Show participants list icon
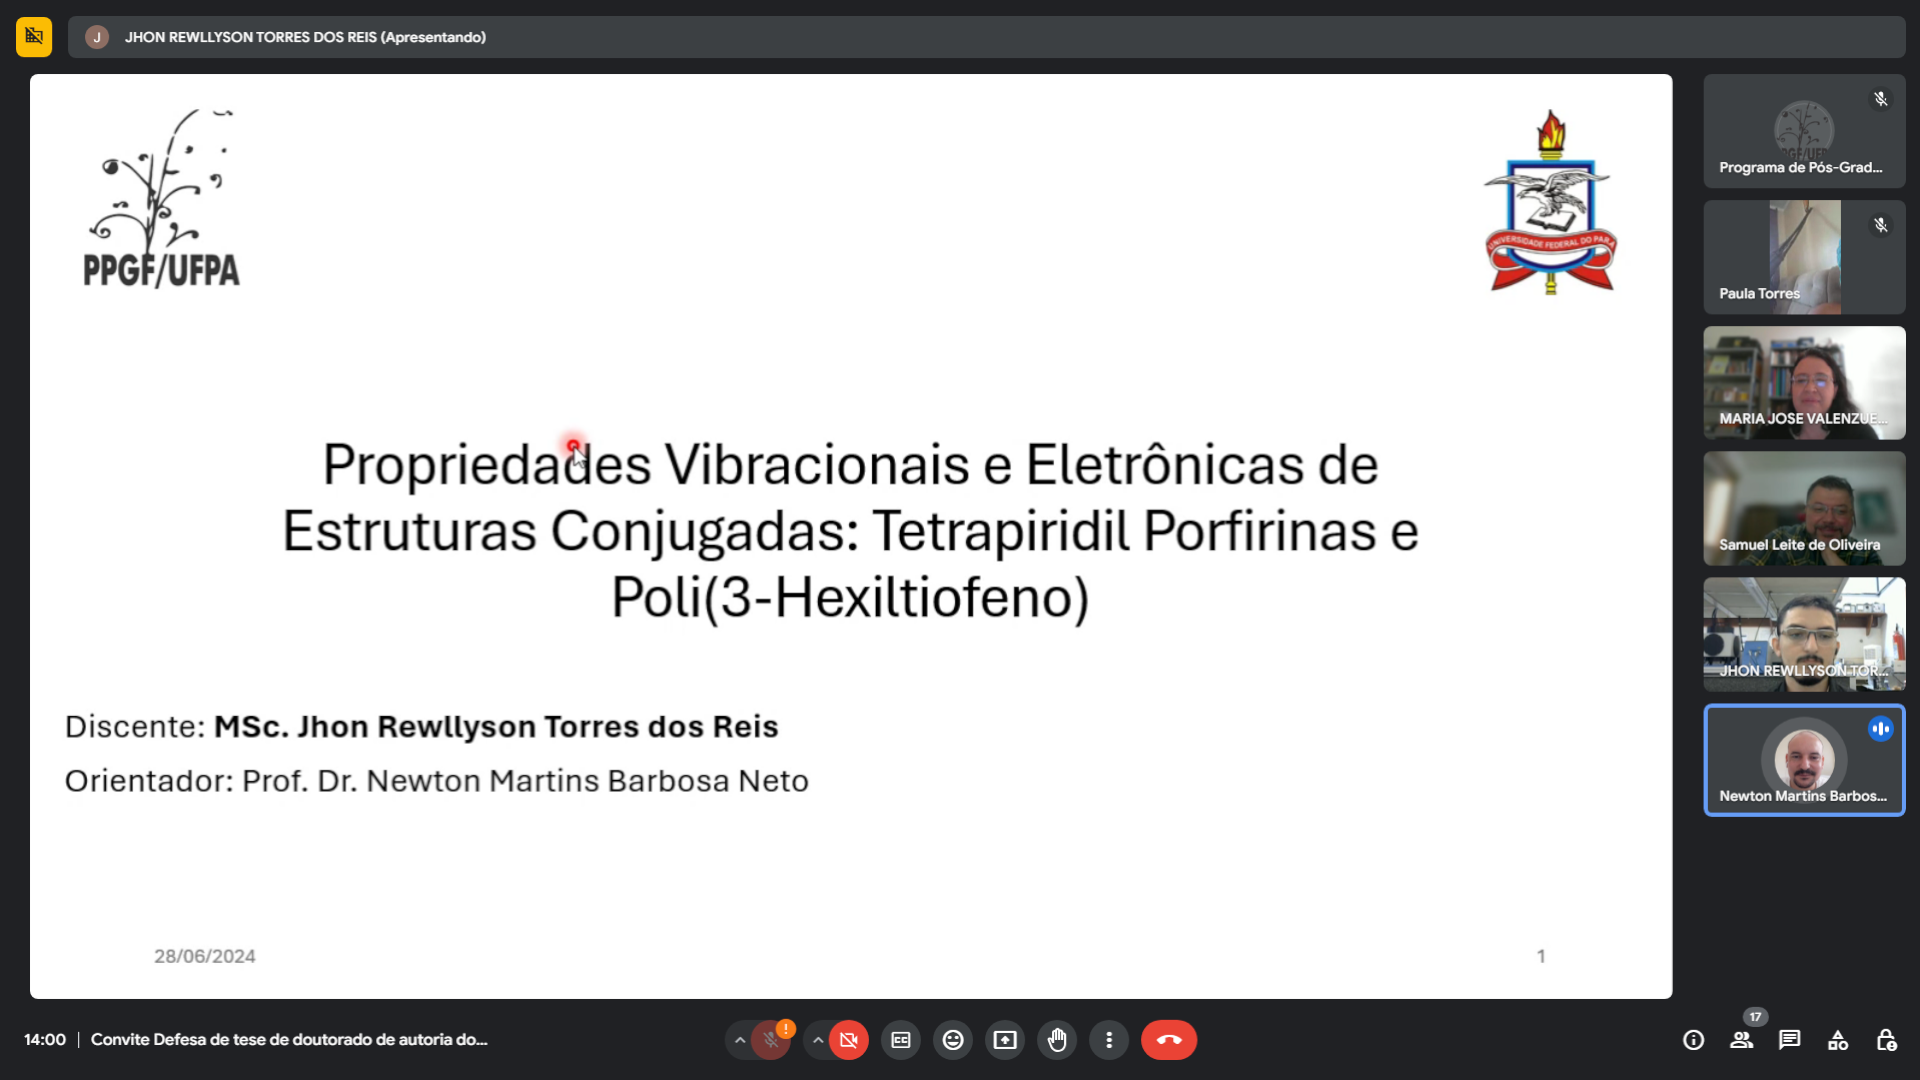This screenshot has width=1920, height=1080. pyautogui.click(x=1742, y=1040)
